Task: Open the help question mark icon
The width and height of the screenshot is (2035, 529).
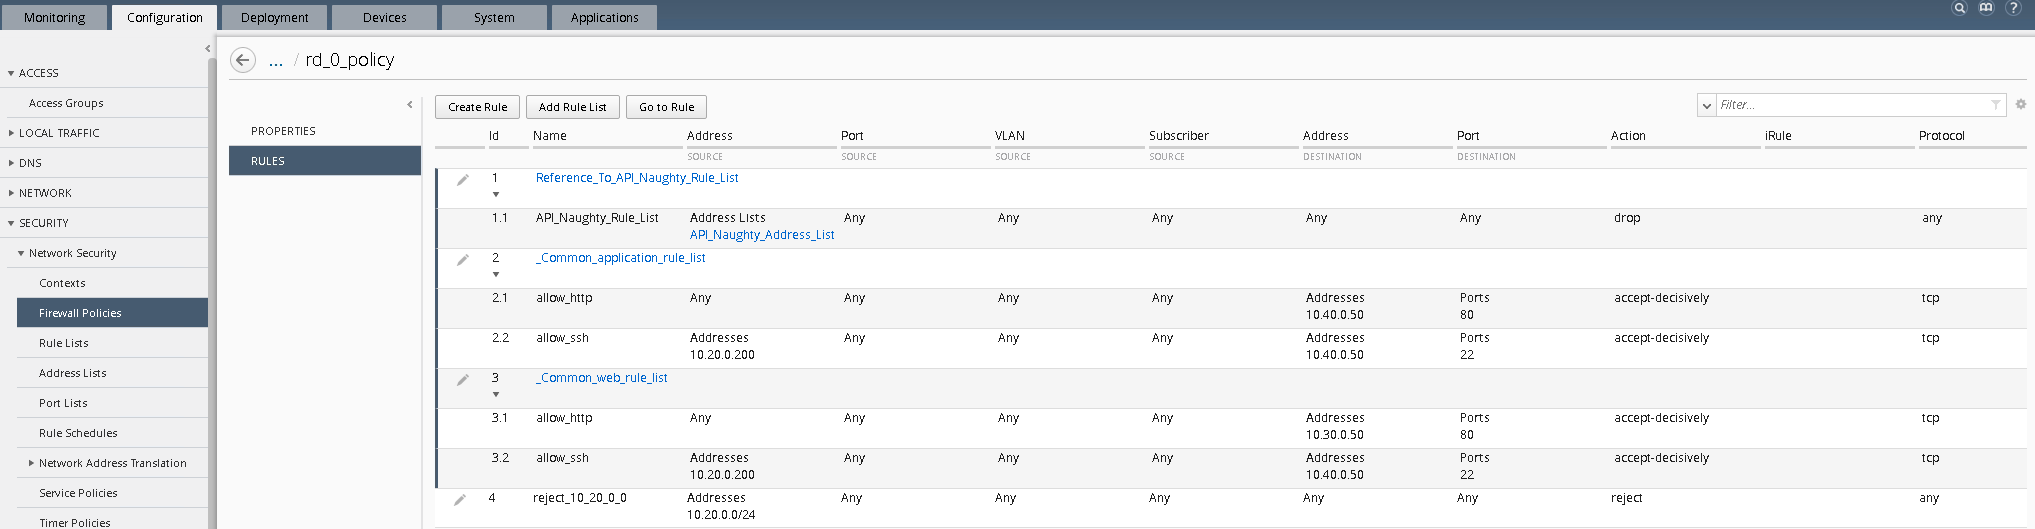Action: coord(2014,8)
